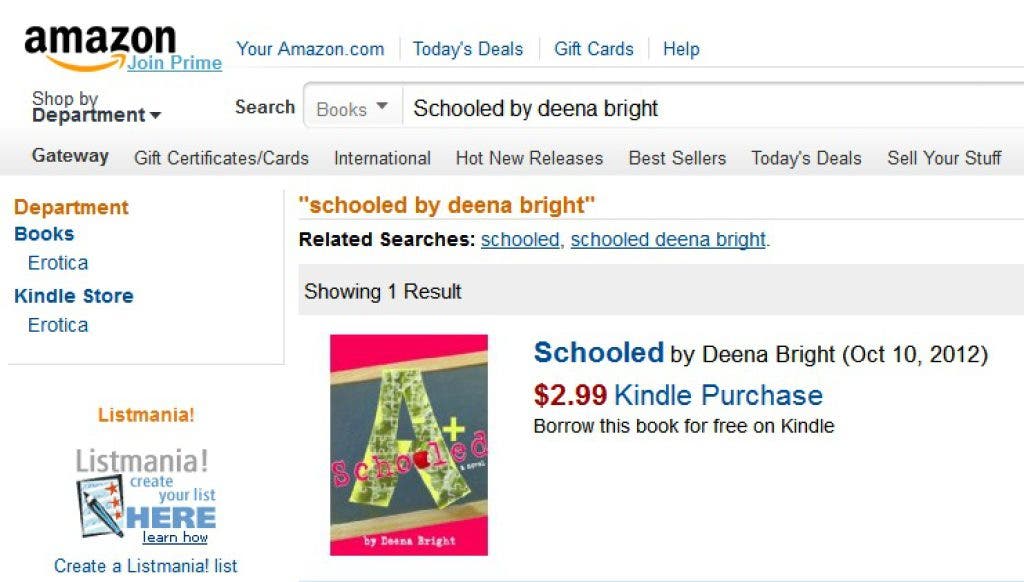Viewport: 1024px width, 582px height.
Task: Open Hot New Releases tab
Action: (529, 158)
